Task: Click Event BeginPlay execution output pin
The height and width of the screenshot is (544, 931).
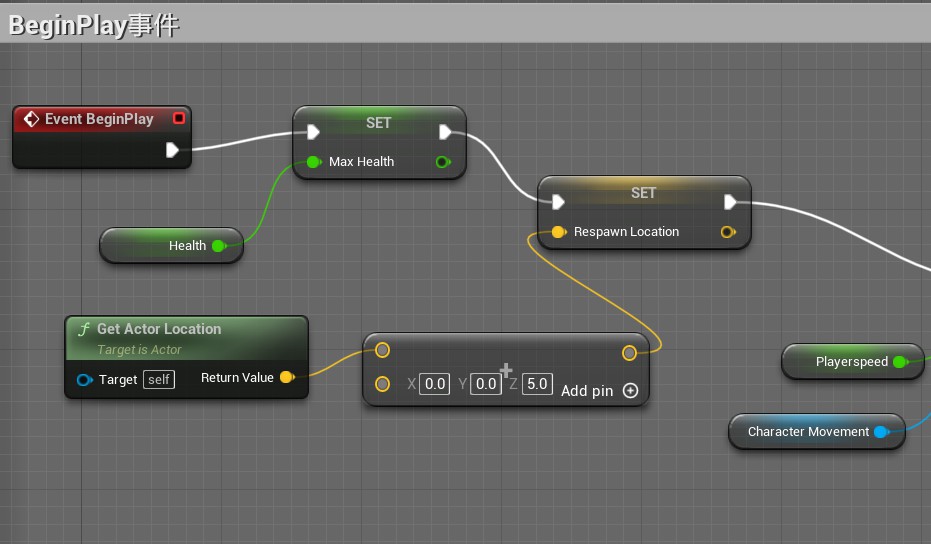Action: pyautogui.click(x=172, y=150)
